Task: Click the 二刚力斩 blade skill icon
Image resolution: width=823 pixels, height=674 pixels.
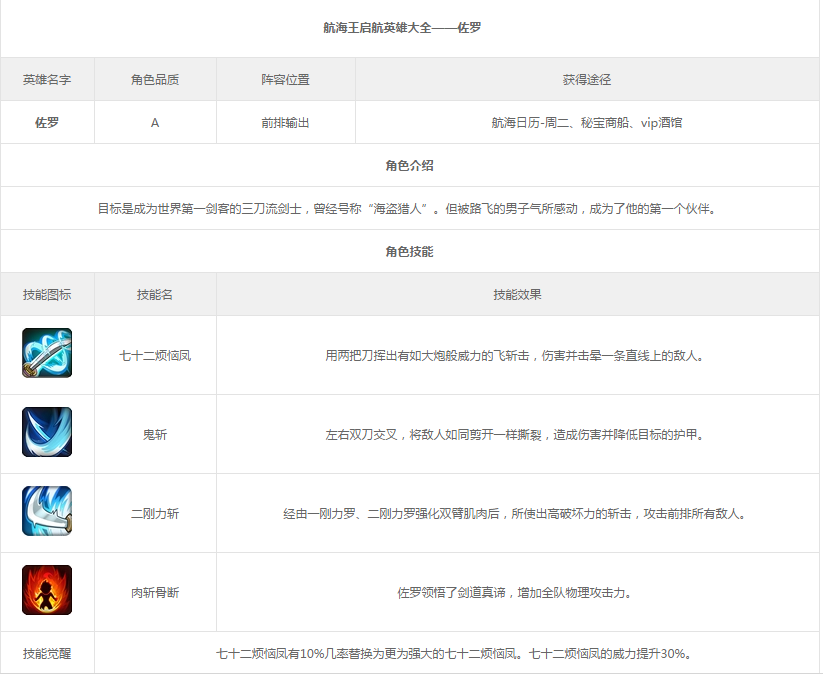Action: (x=47, y=511)
